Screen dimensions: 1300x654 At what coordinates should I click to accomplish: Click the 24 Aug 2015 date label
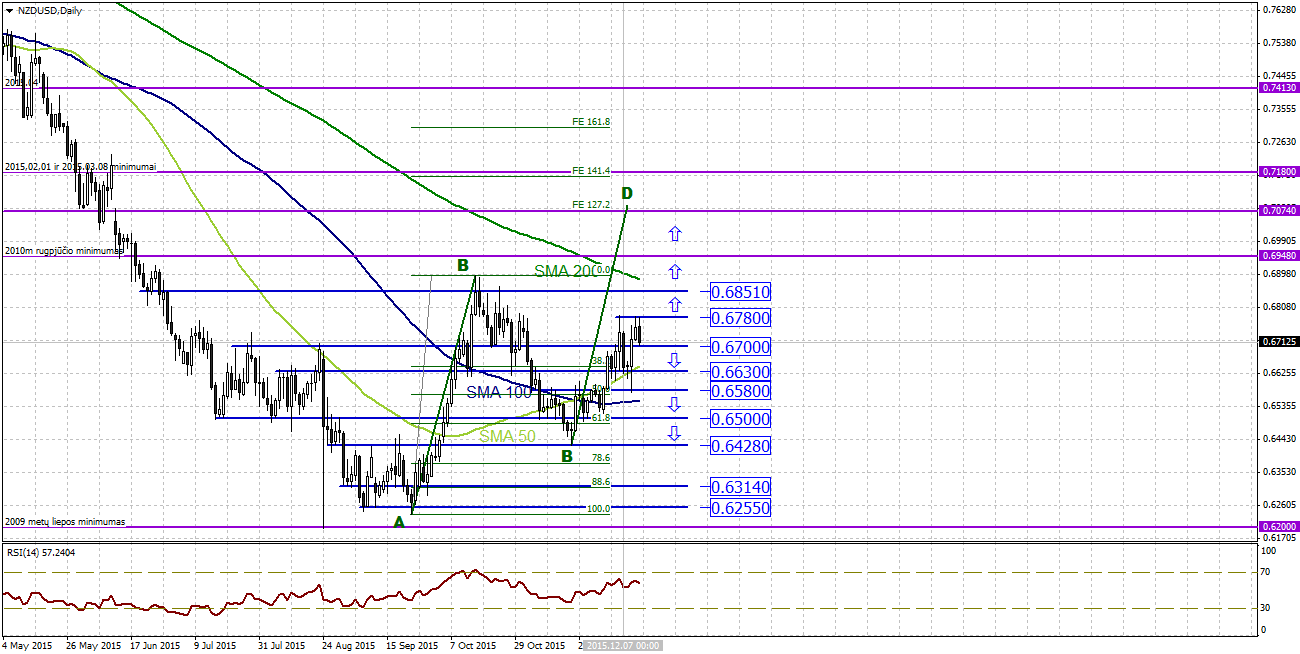click(349, 646)
